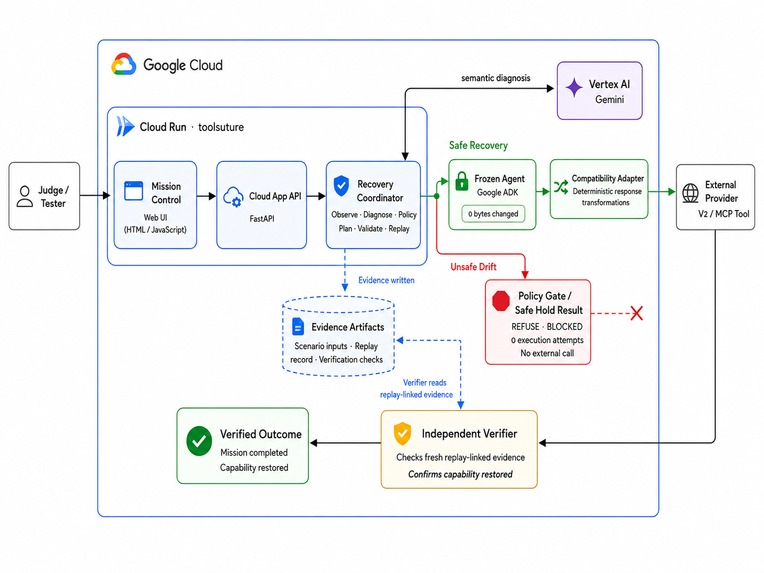The height and width of the screenshot is (573, 764).
Task: Click the 'REFUSE · BLOCKED' text
Action: coord(547,326)
